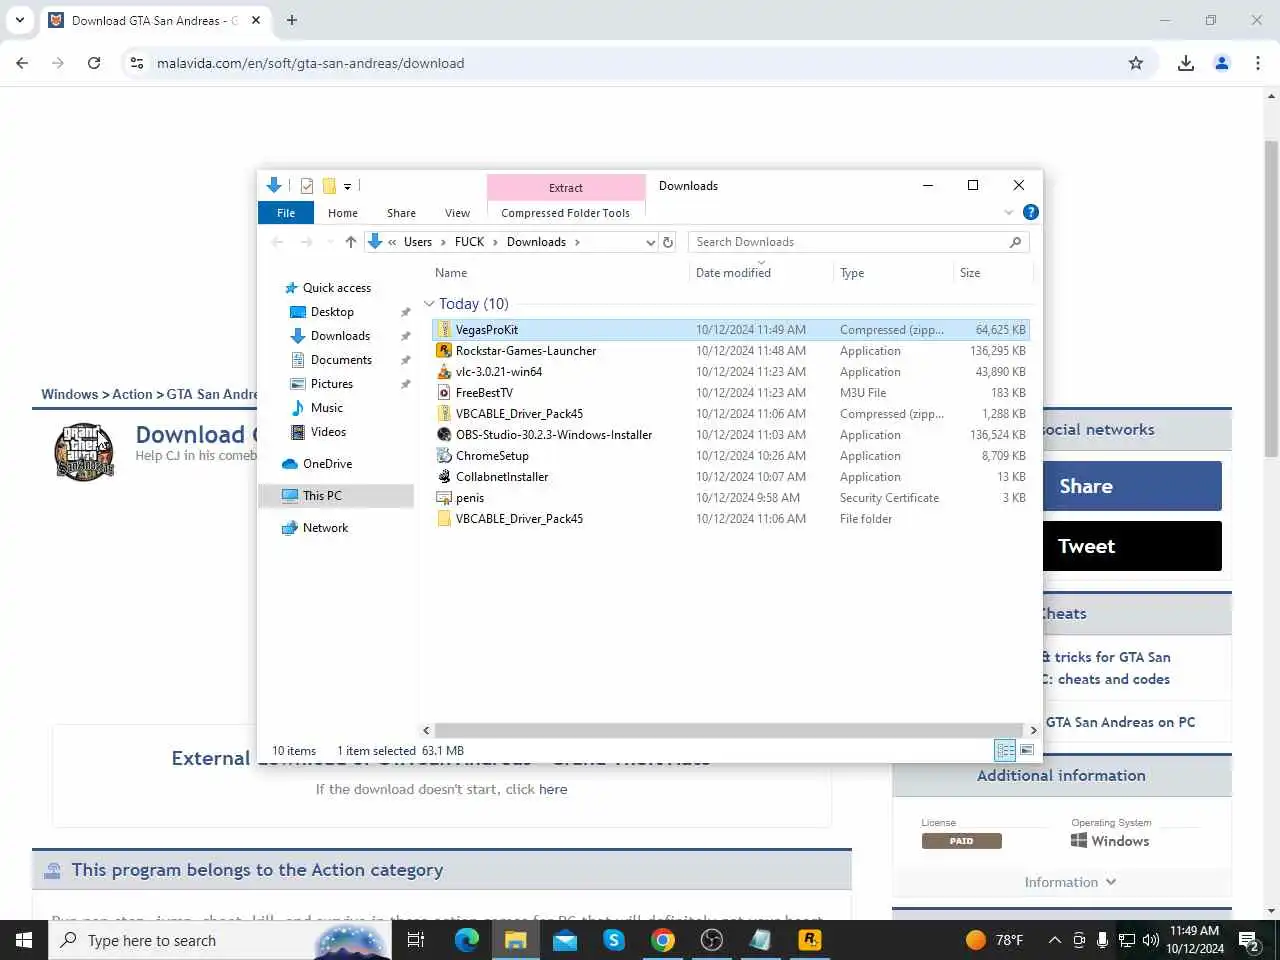Open Rockstar Games Launcher from taskbar
This screenshot has width=1280, height=960.
coord(809,940)
